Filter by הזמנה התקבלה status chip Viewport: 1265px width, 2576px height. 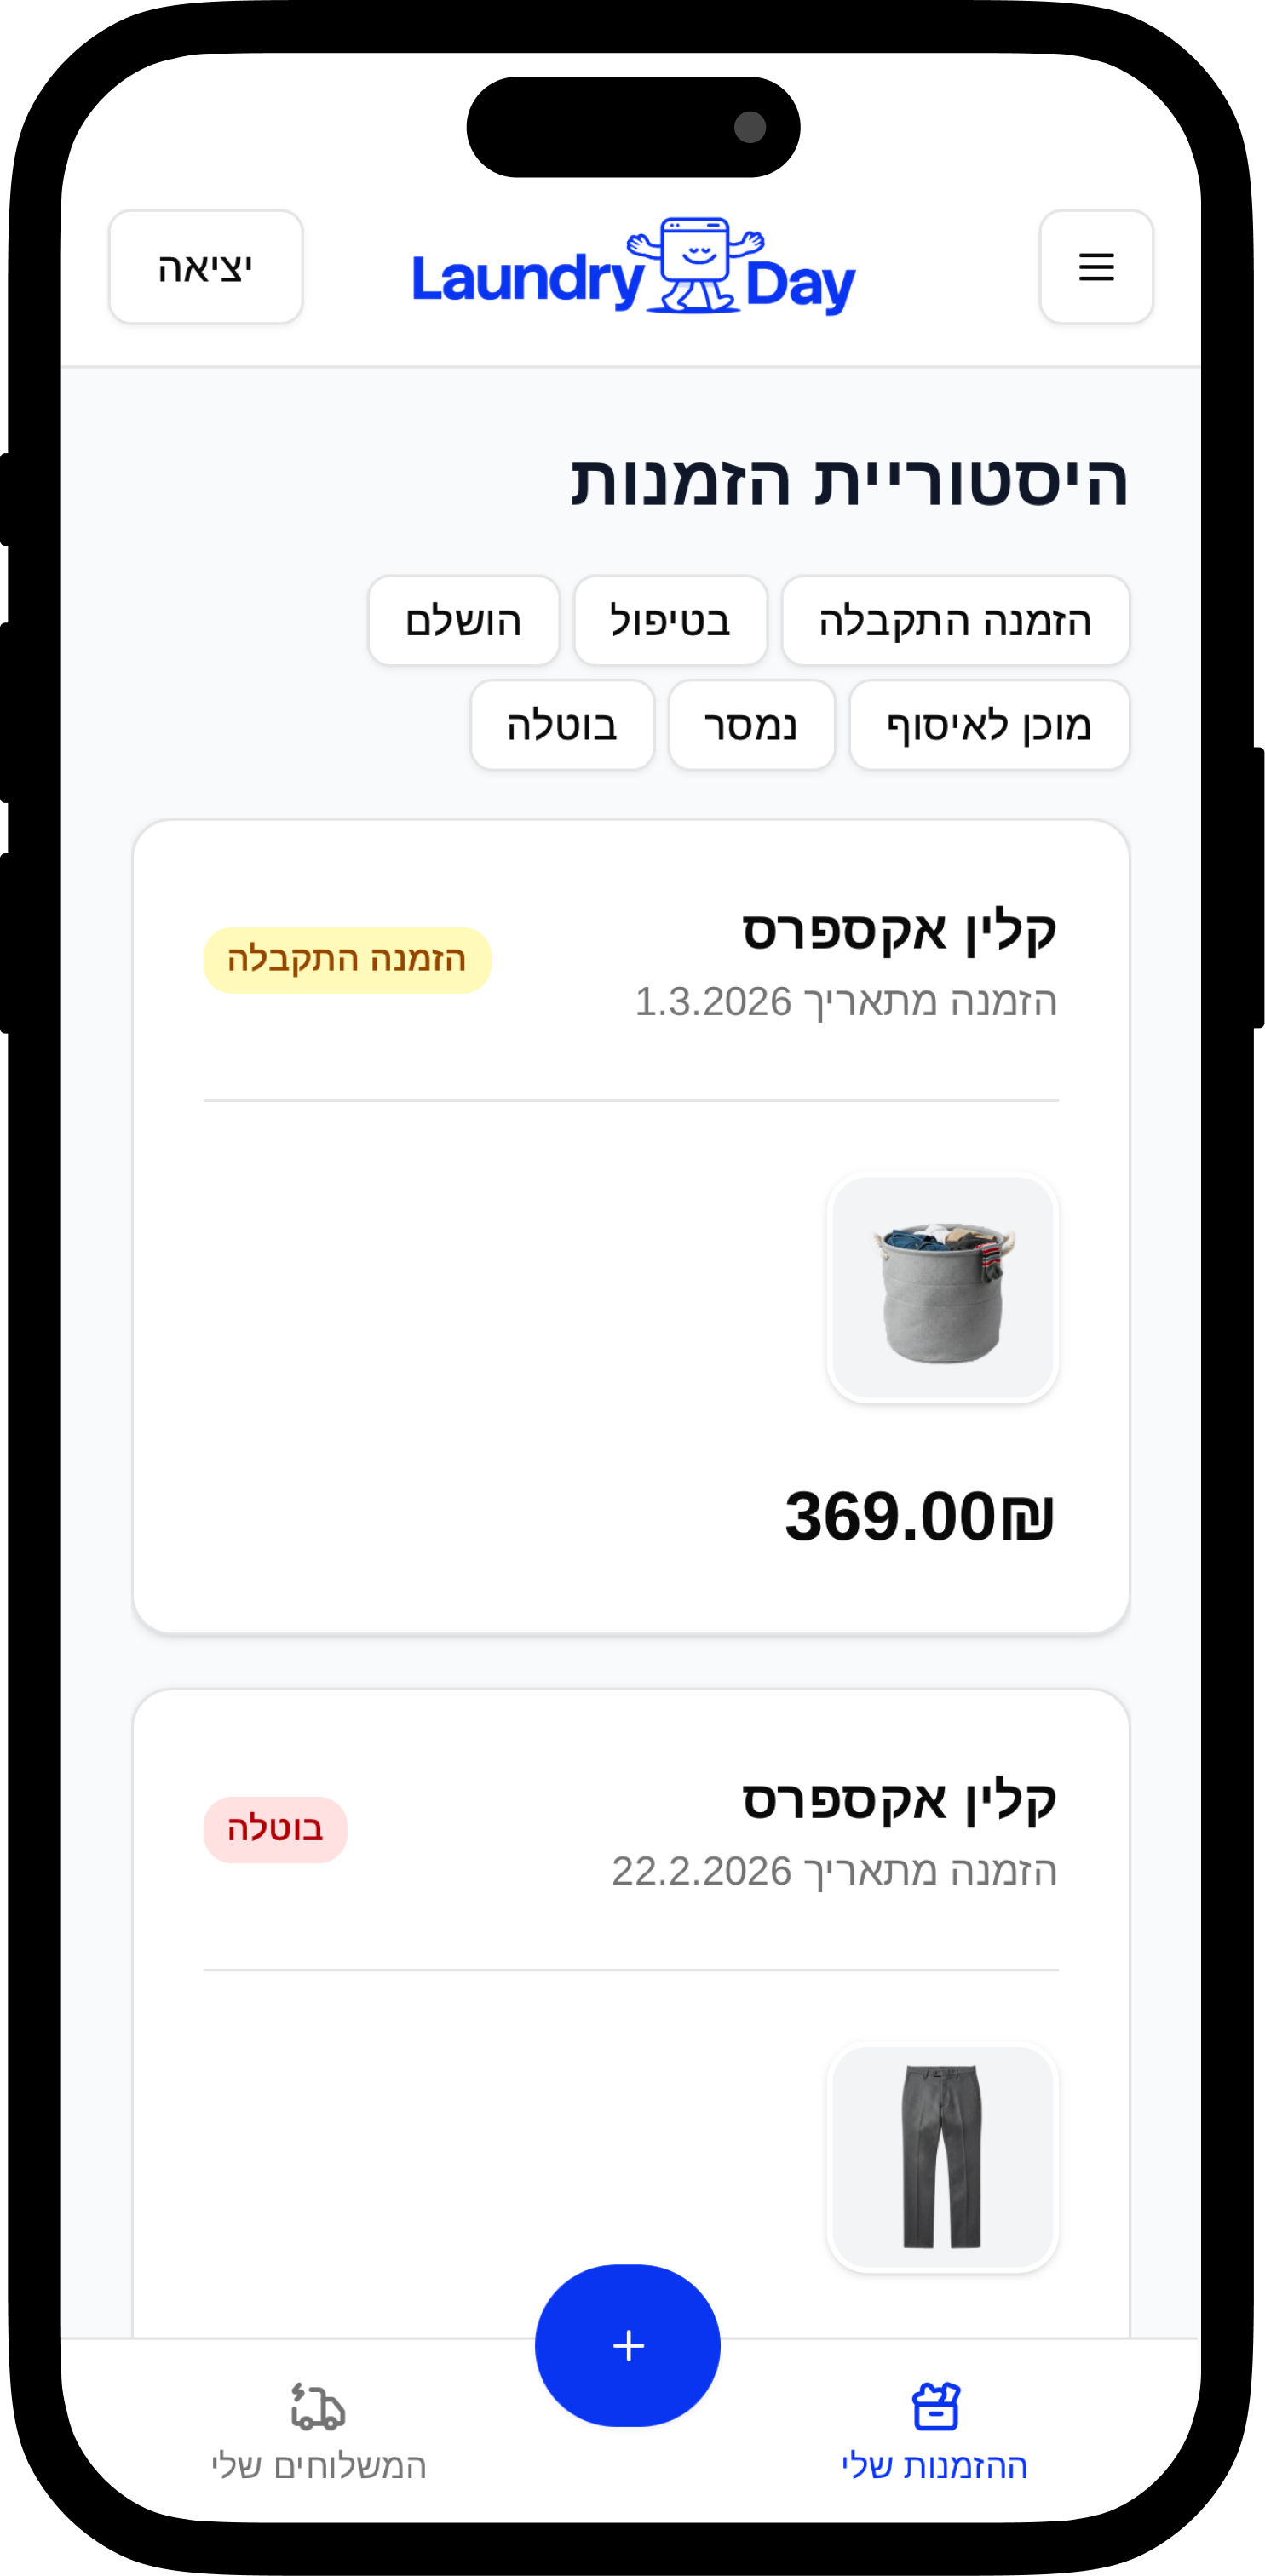[x=955, y=621]
